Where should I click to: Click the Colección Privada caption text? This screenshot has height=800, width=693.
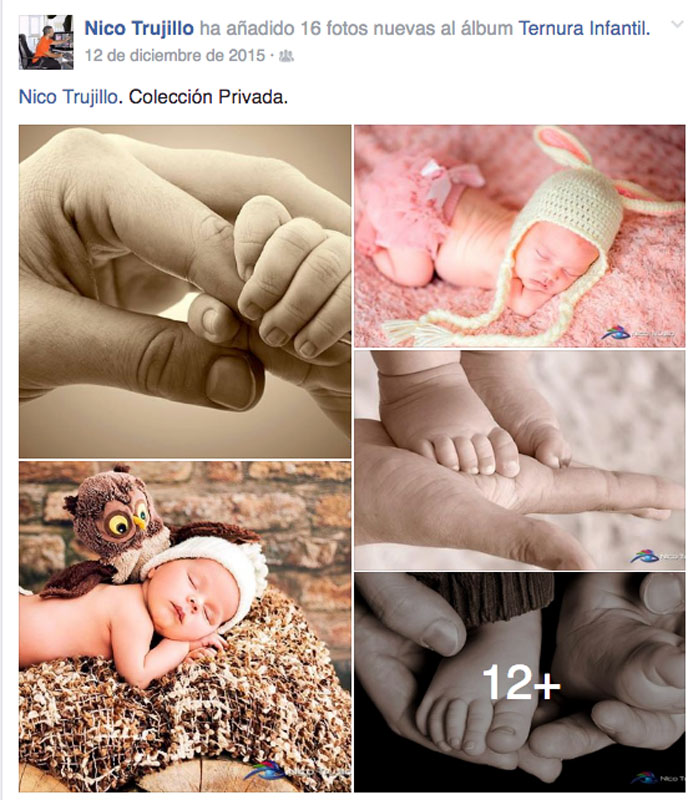[208, 96]
